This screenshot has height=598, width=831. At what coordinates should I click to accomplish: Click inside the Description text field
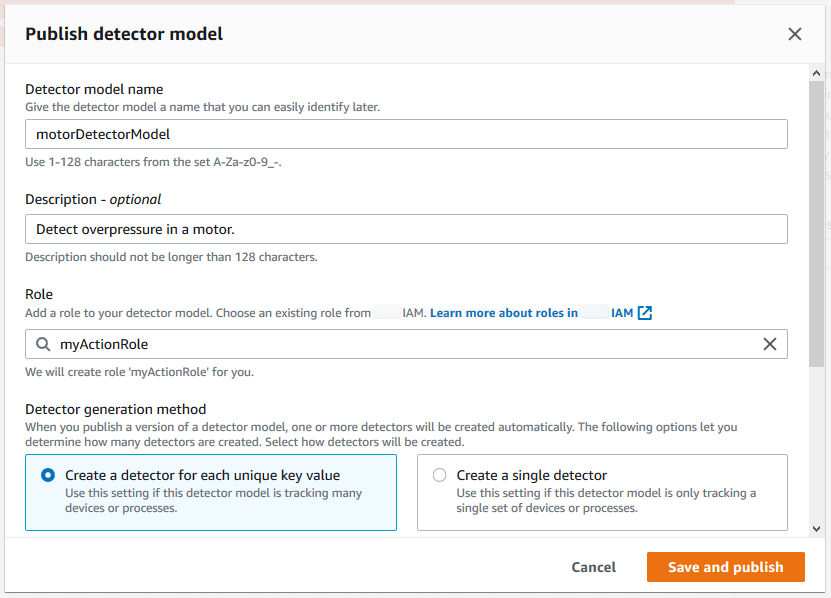tap(406, 229)
